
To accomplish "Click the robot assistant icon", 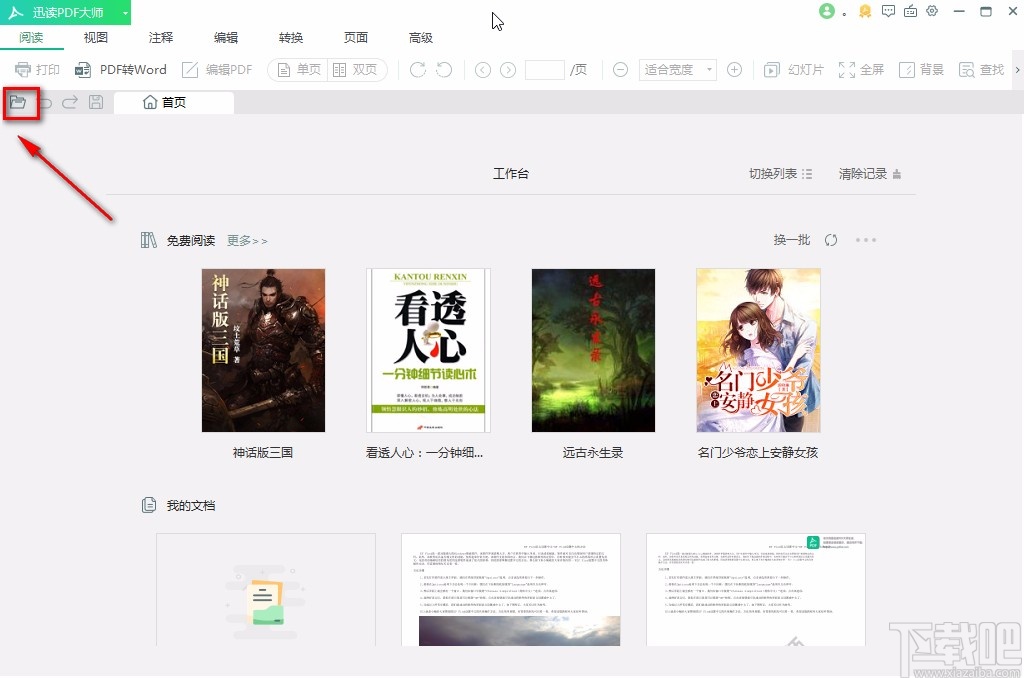I will pos(910,11).
